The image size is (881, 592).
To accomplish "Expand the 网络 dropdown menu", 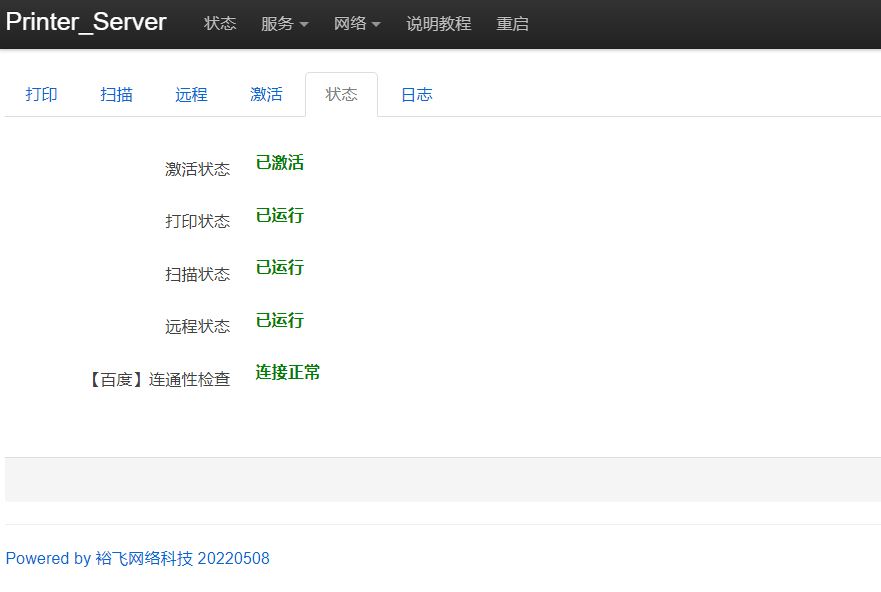I will (x=357, y=24).
